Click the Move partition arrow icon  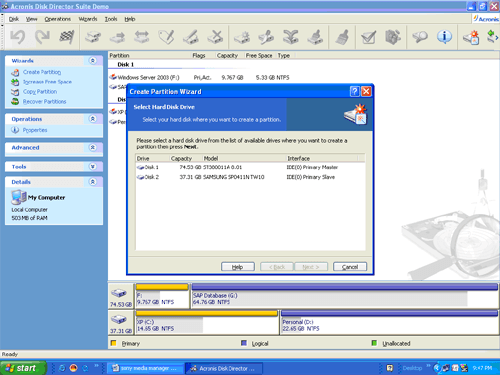(117, 37)
